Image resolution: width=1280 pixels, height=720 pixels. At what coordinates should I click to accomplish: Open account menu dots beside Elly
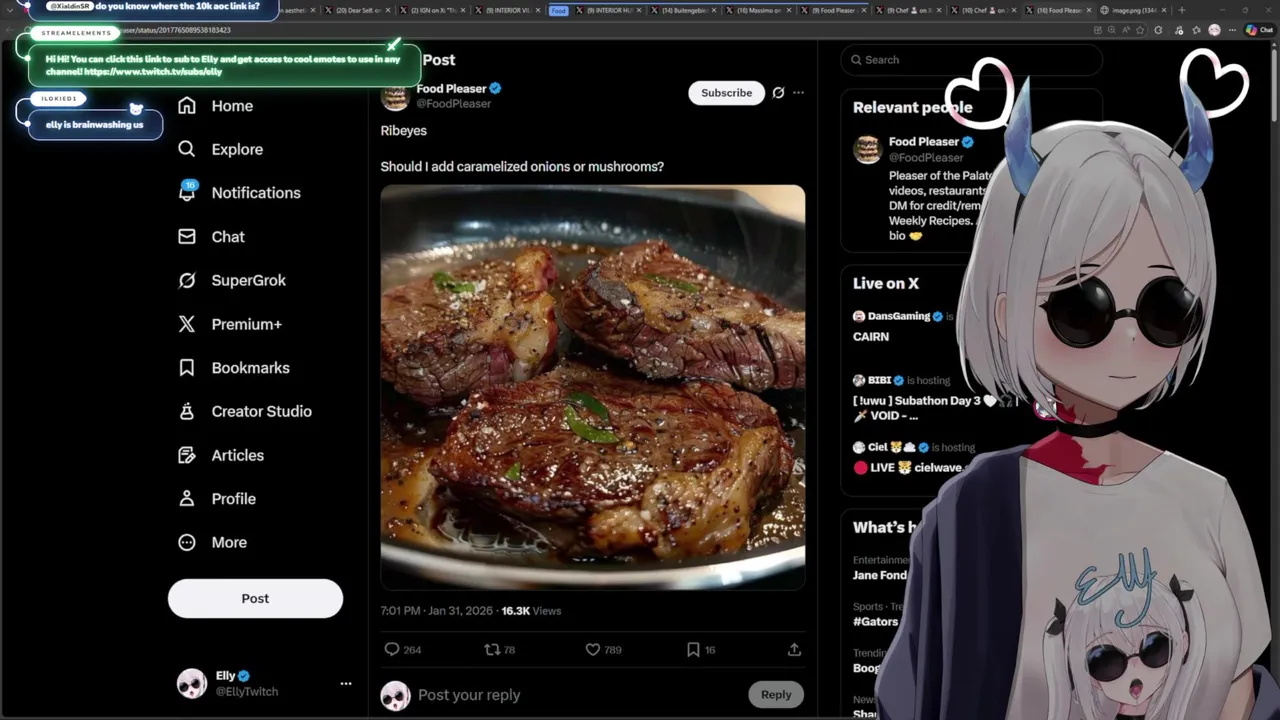click(x=346, y=684)
